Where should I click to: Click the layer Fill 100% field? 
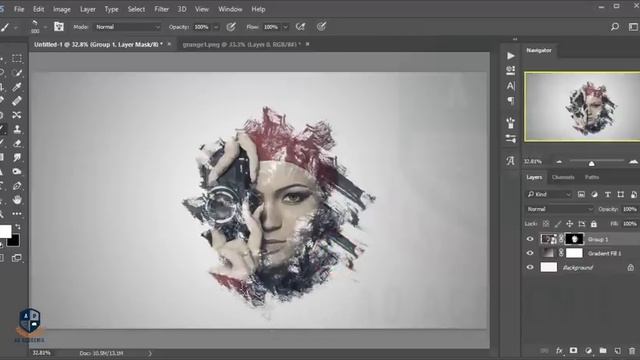tap(630, 224)
